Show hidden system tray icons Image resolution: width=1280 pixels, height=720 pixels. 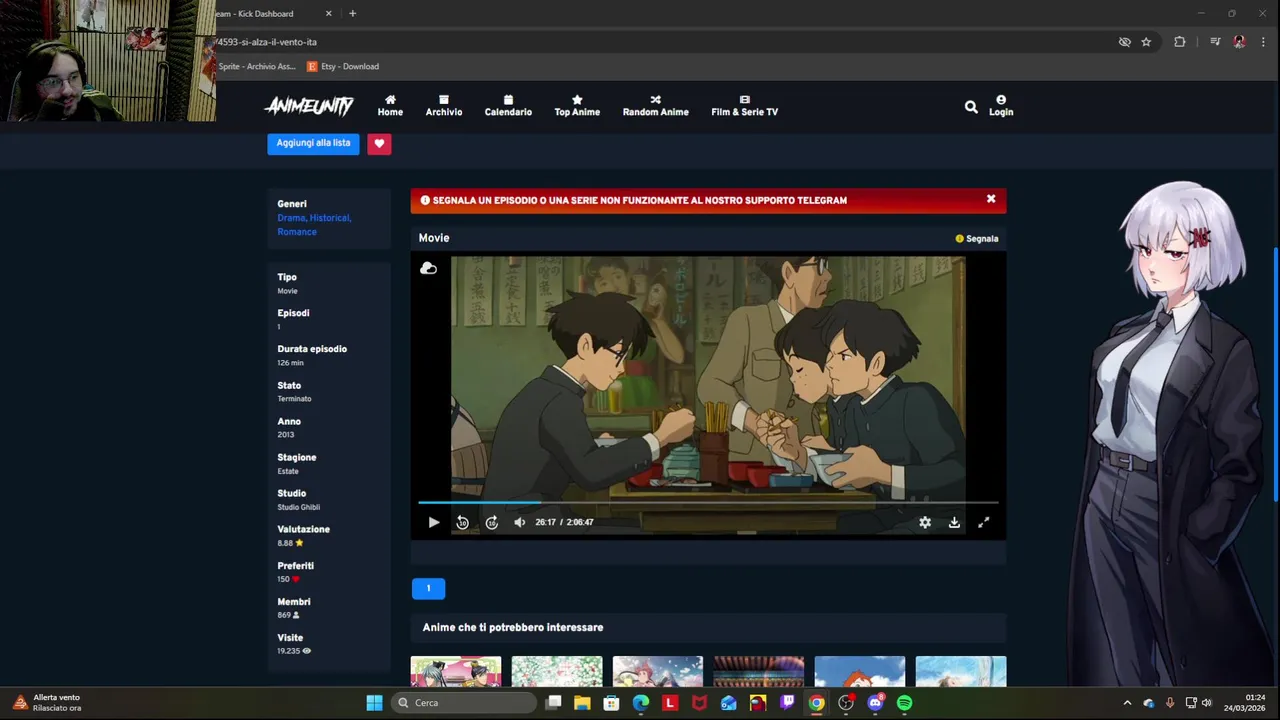1127,703
